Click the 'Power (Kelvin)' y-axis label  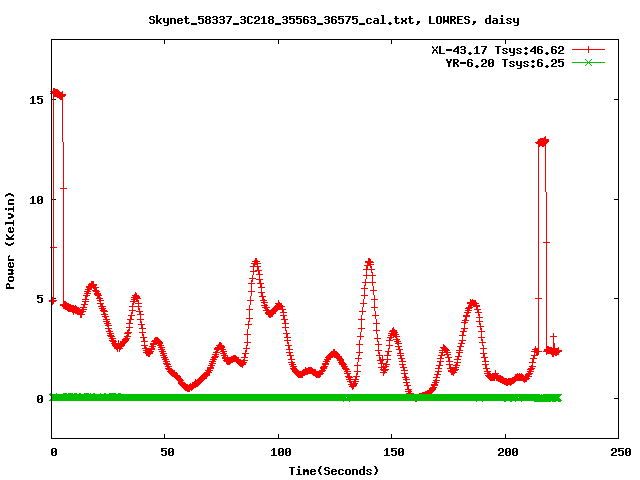[10, 241]
